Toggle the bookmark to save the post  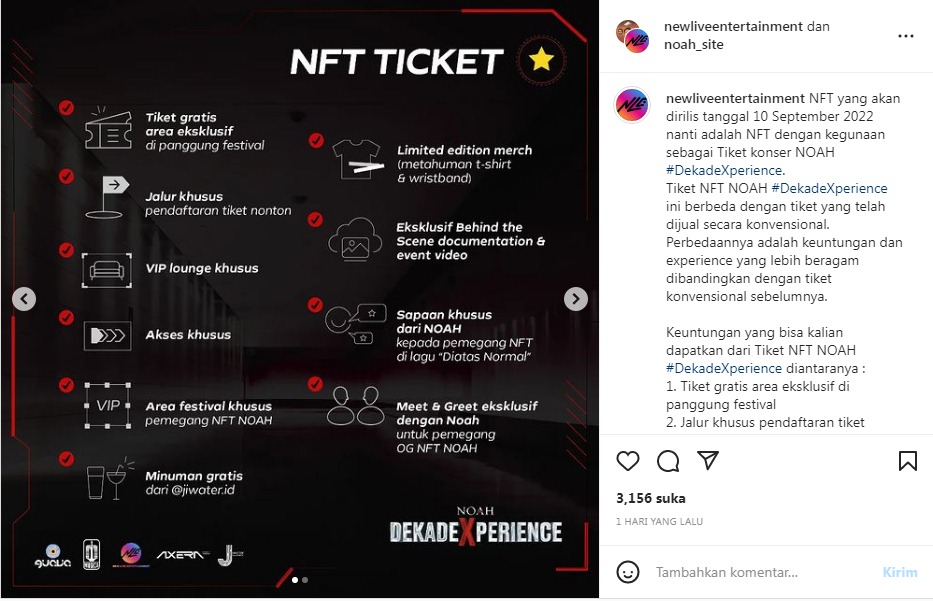click(x=908, y=461)
